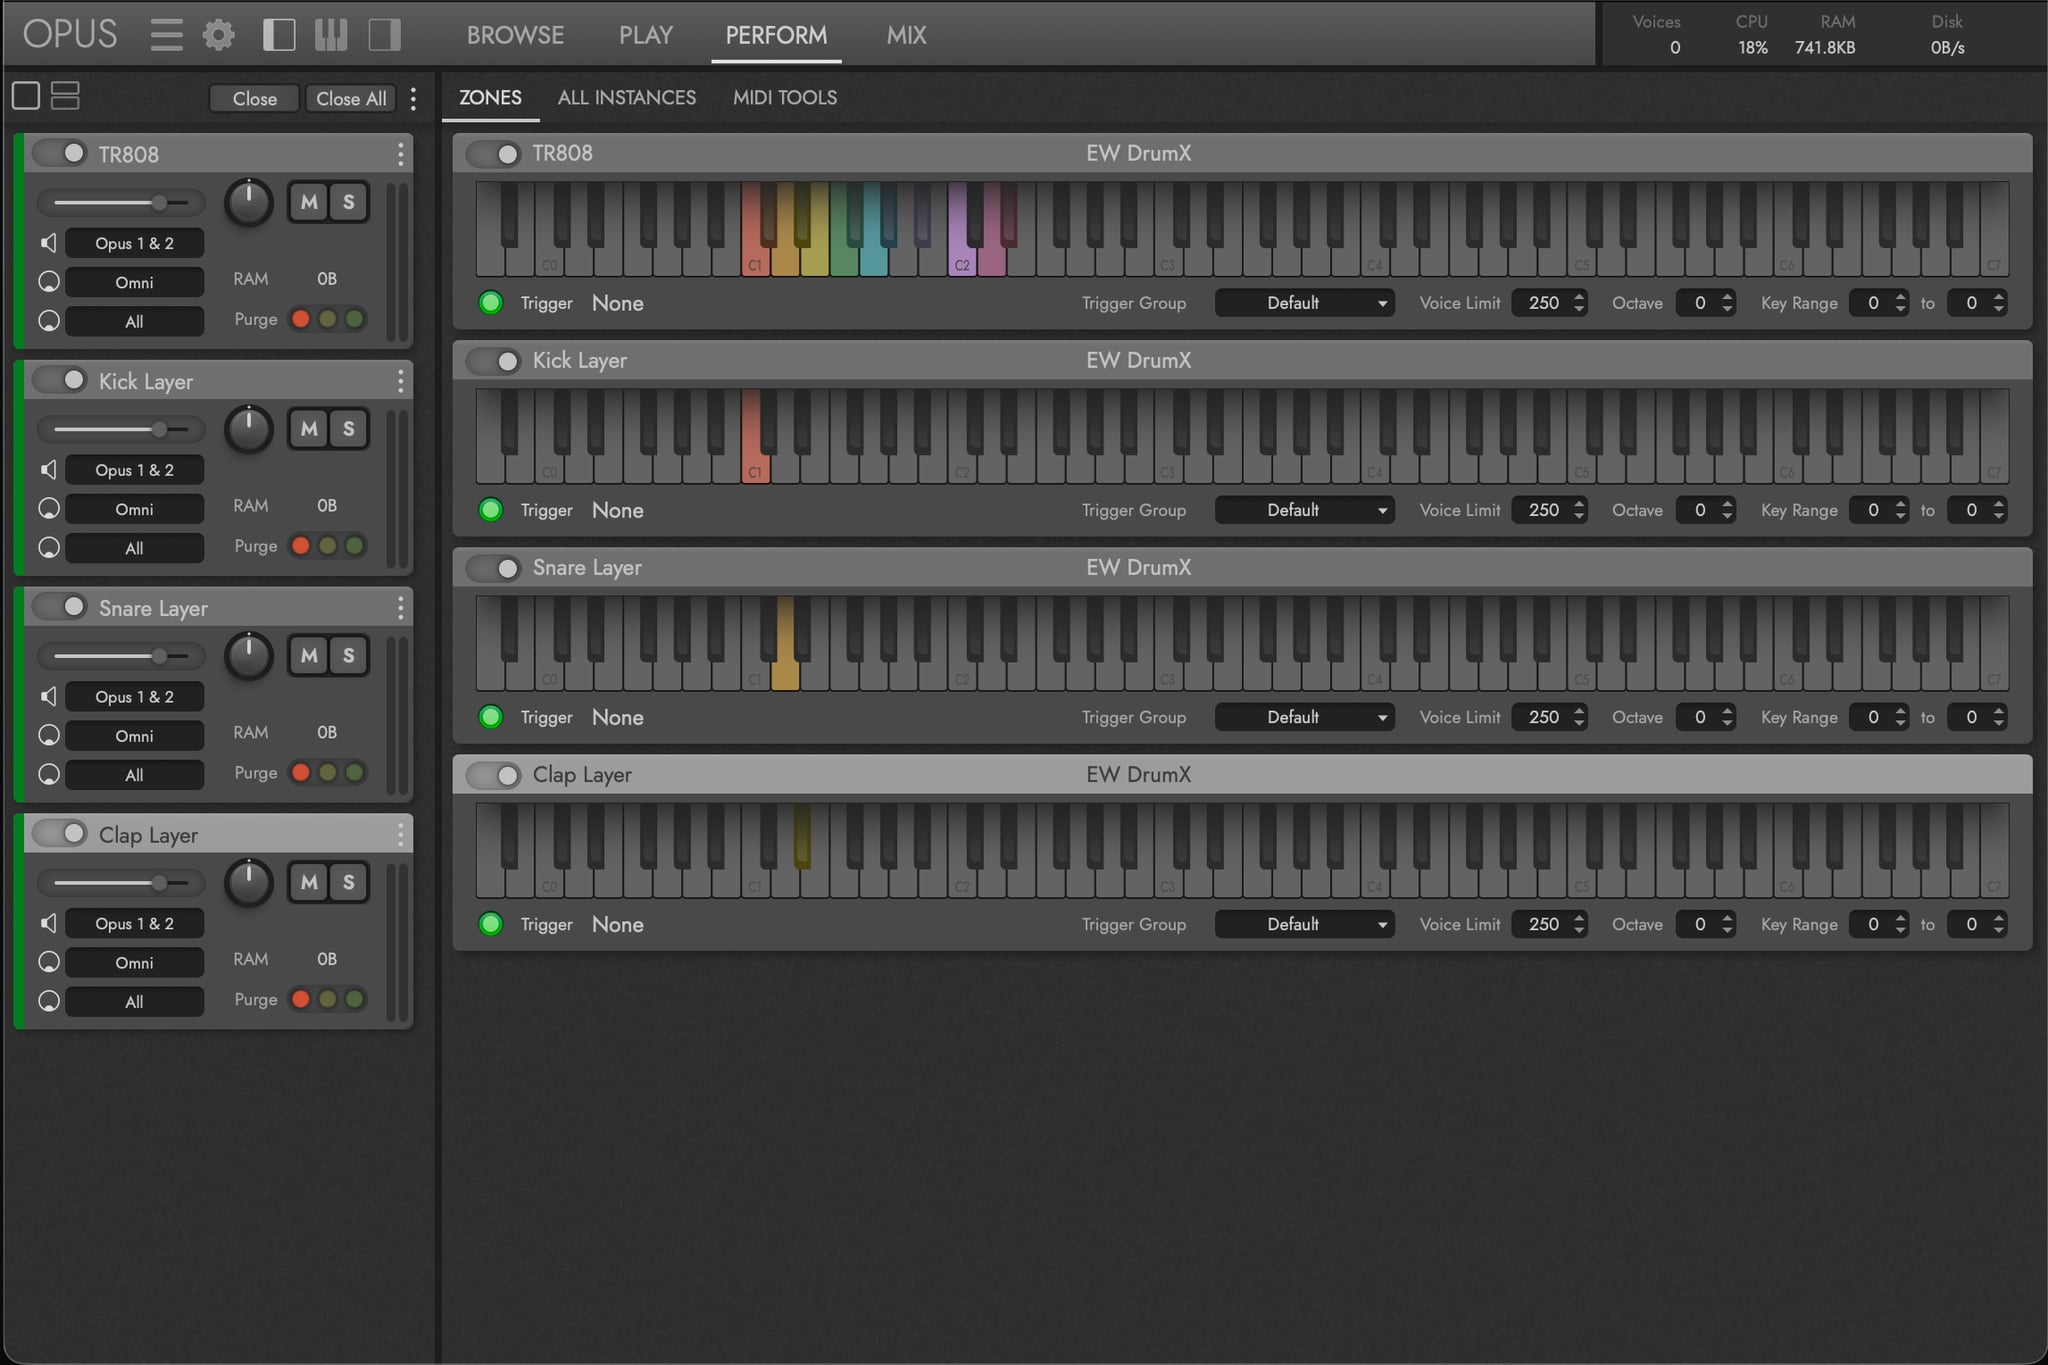Screen dimensions: 2048x1365
Task: Click the MIDI port icon beside Snare Layer All
Action: pyautogui.click(x=48, y=774)
